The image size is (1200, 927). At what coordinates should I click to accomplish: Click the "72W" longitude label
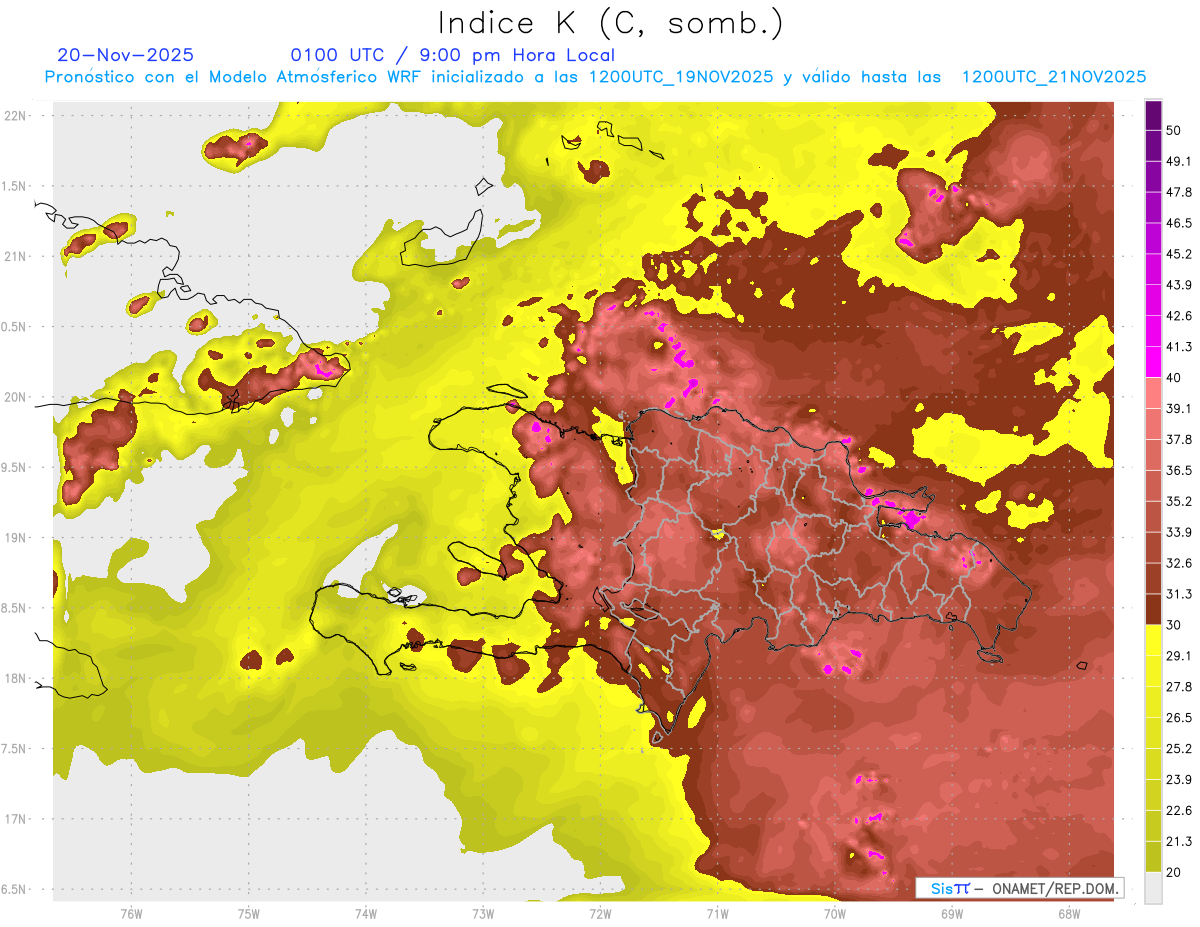tap(600, 913)
